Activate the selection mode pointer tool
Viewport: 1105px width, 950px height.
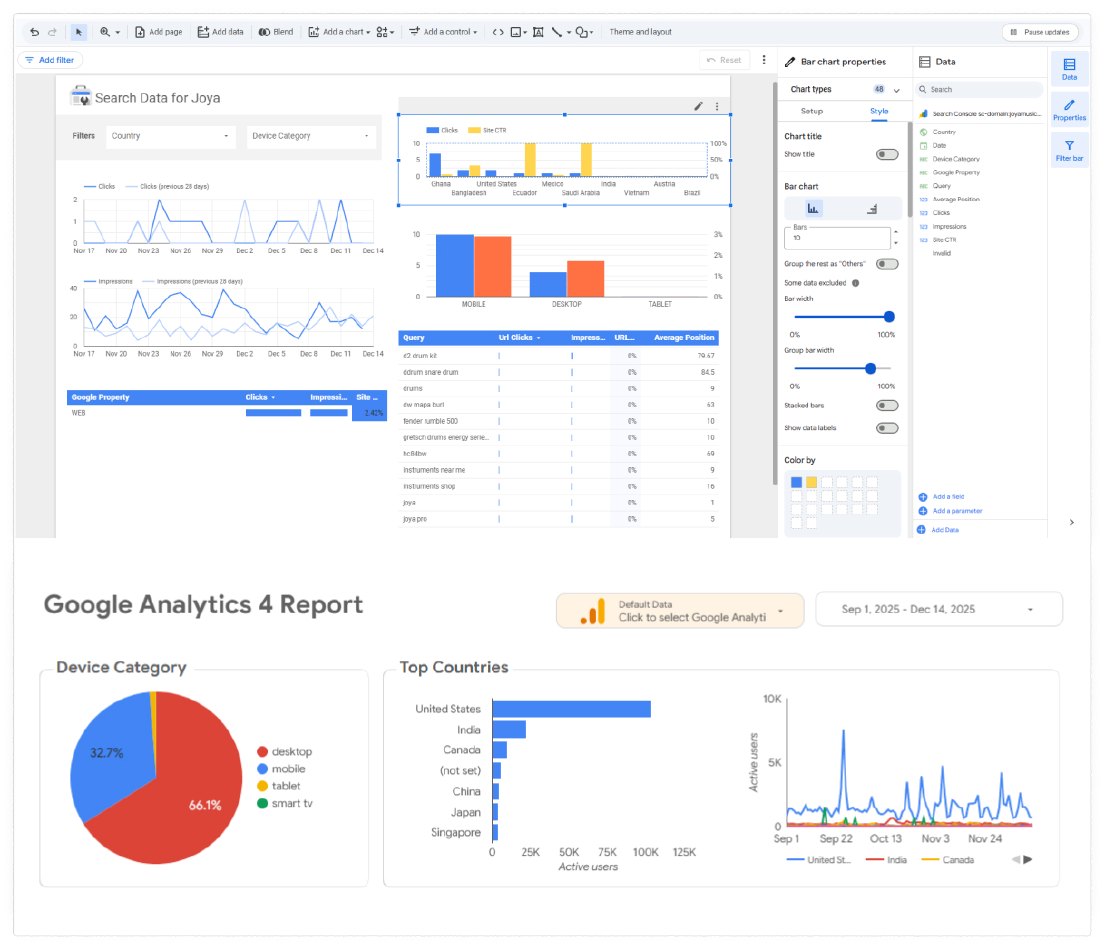78,32
